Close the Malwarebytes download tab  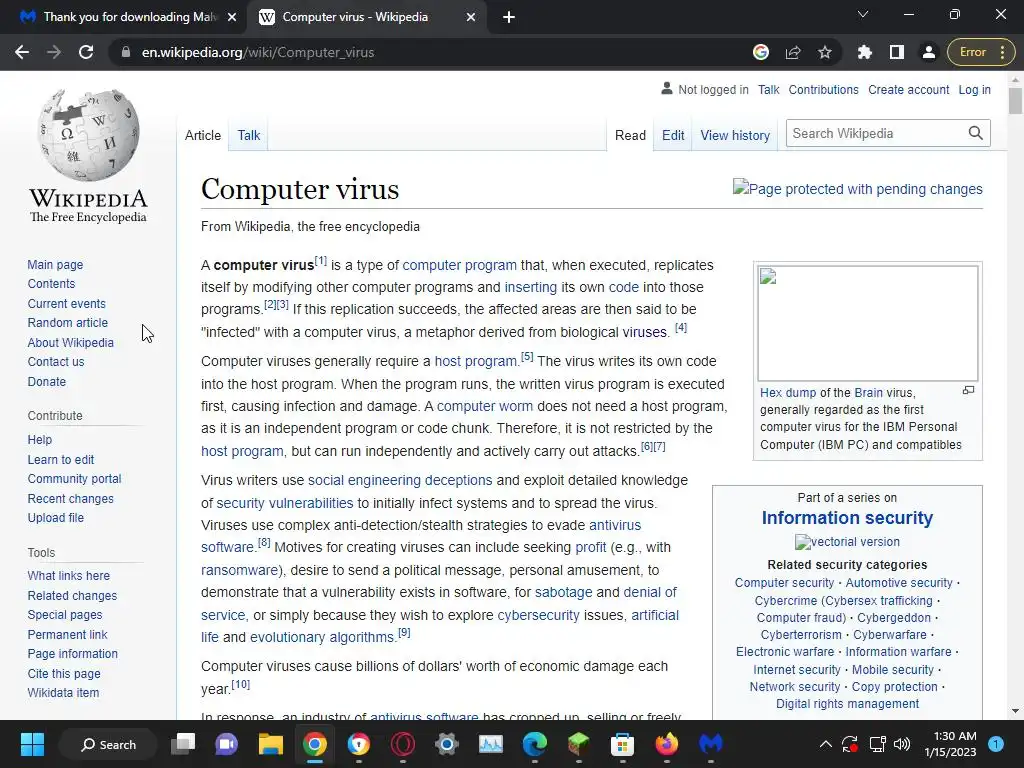(x=232, y=17)
